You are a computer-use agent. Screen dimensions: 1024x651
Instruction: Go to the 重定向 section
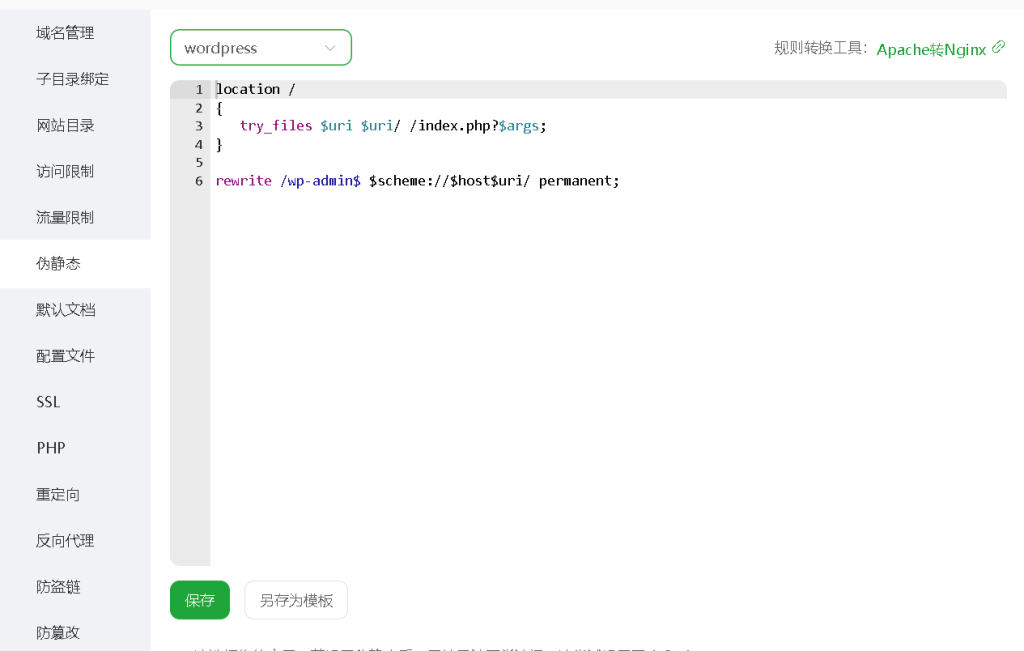[x=58, y=495]
